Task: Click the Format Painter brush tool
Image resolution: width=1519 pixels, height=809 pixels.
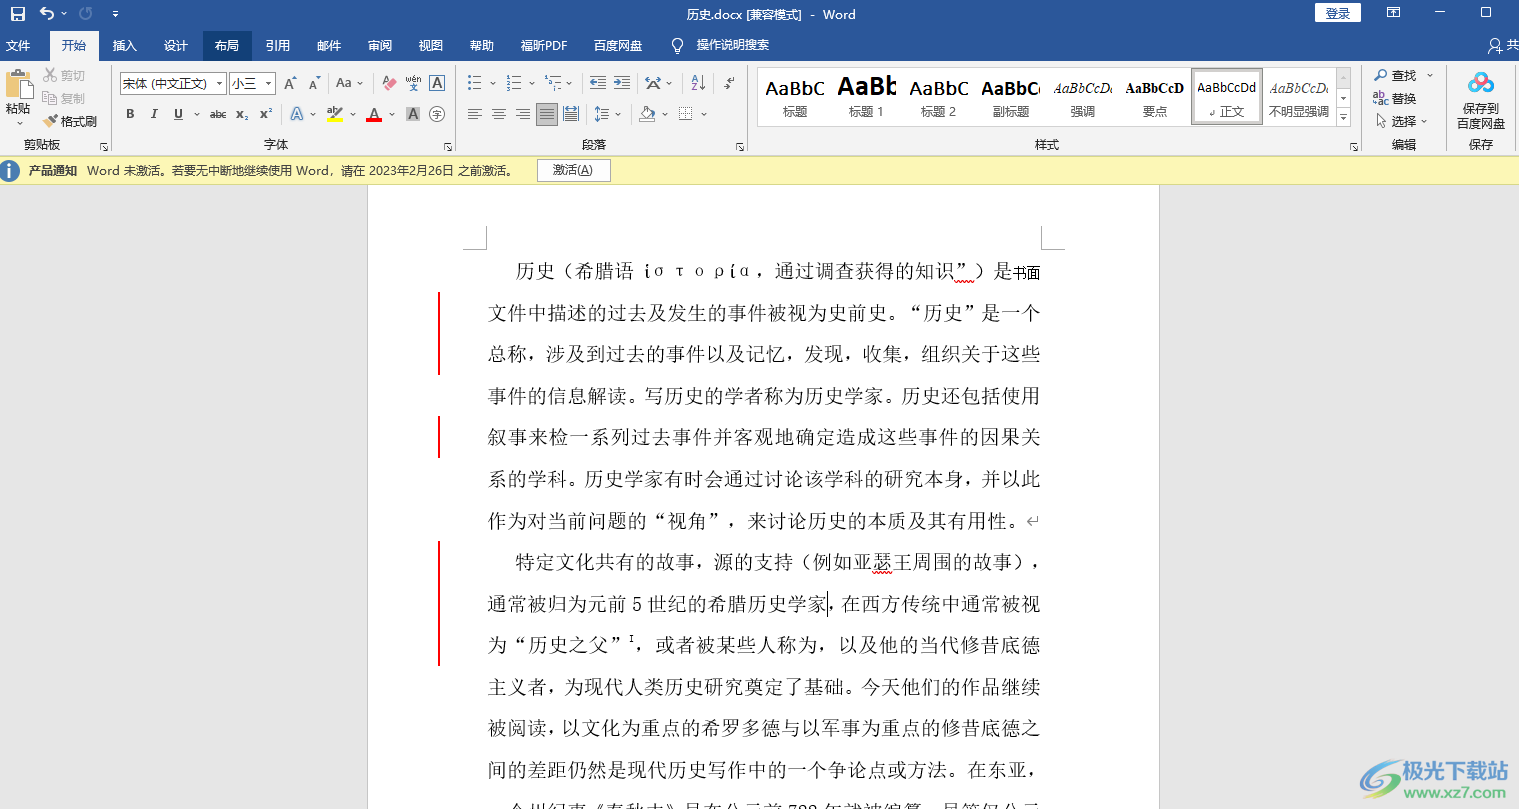Action: click(69, 121)
